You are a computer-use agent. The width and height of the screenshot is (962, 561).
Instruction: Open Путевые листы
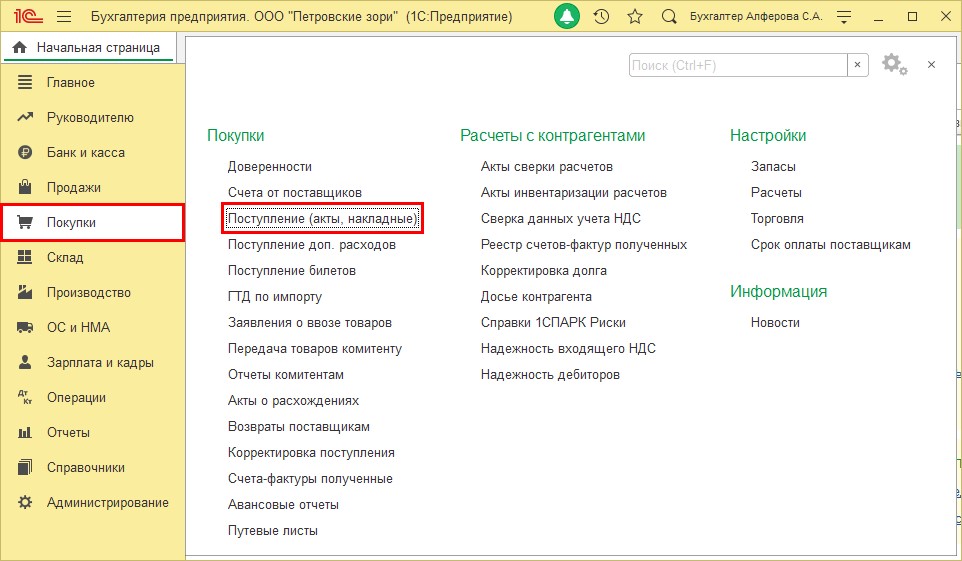[273, 530]
